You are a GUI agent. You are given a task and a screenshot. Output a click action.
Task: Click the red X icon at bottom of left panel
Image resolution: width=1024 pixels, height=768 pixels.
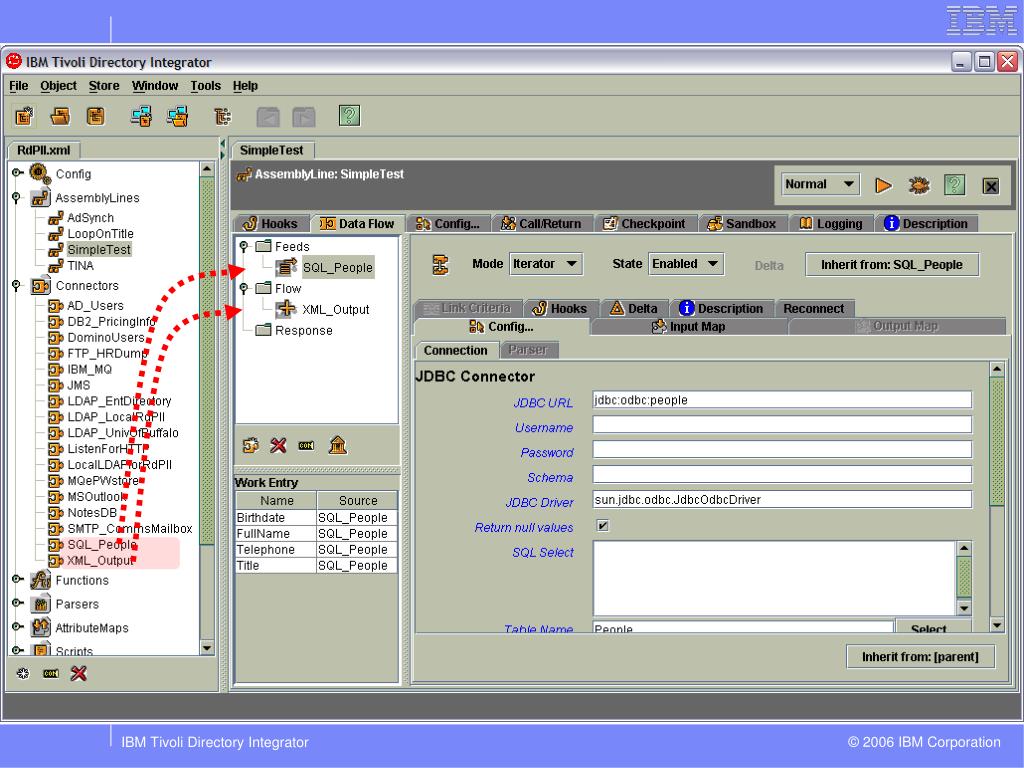[78, 673]
